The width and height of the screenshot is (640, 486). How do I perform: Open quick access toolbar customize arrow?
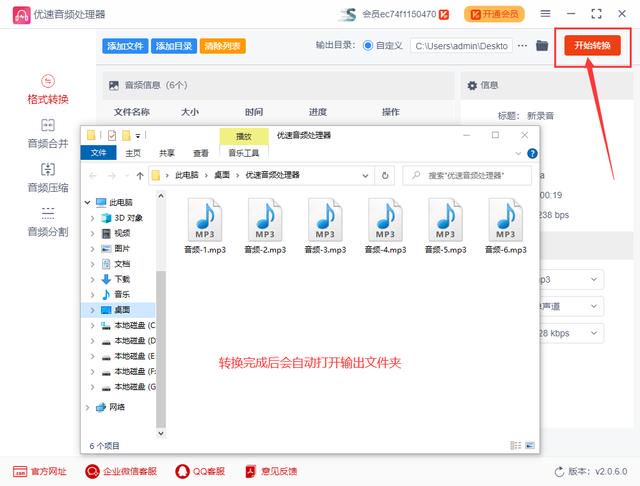[138, 136]
